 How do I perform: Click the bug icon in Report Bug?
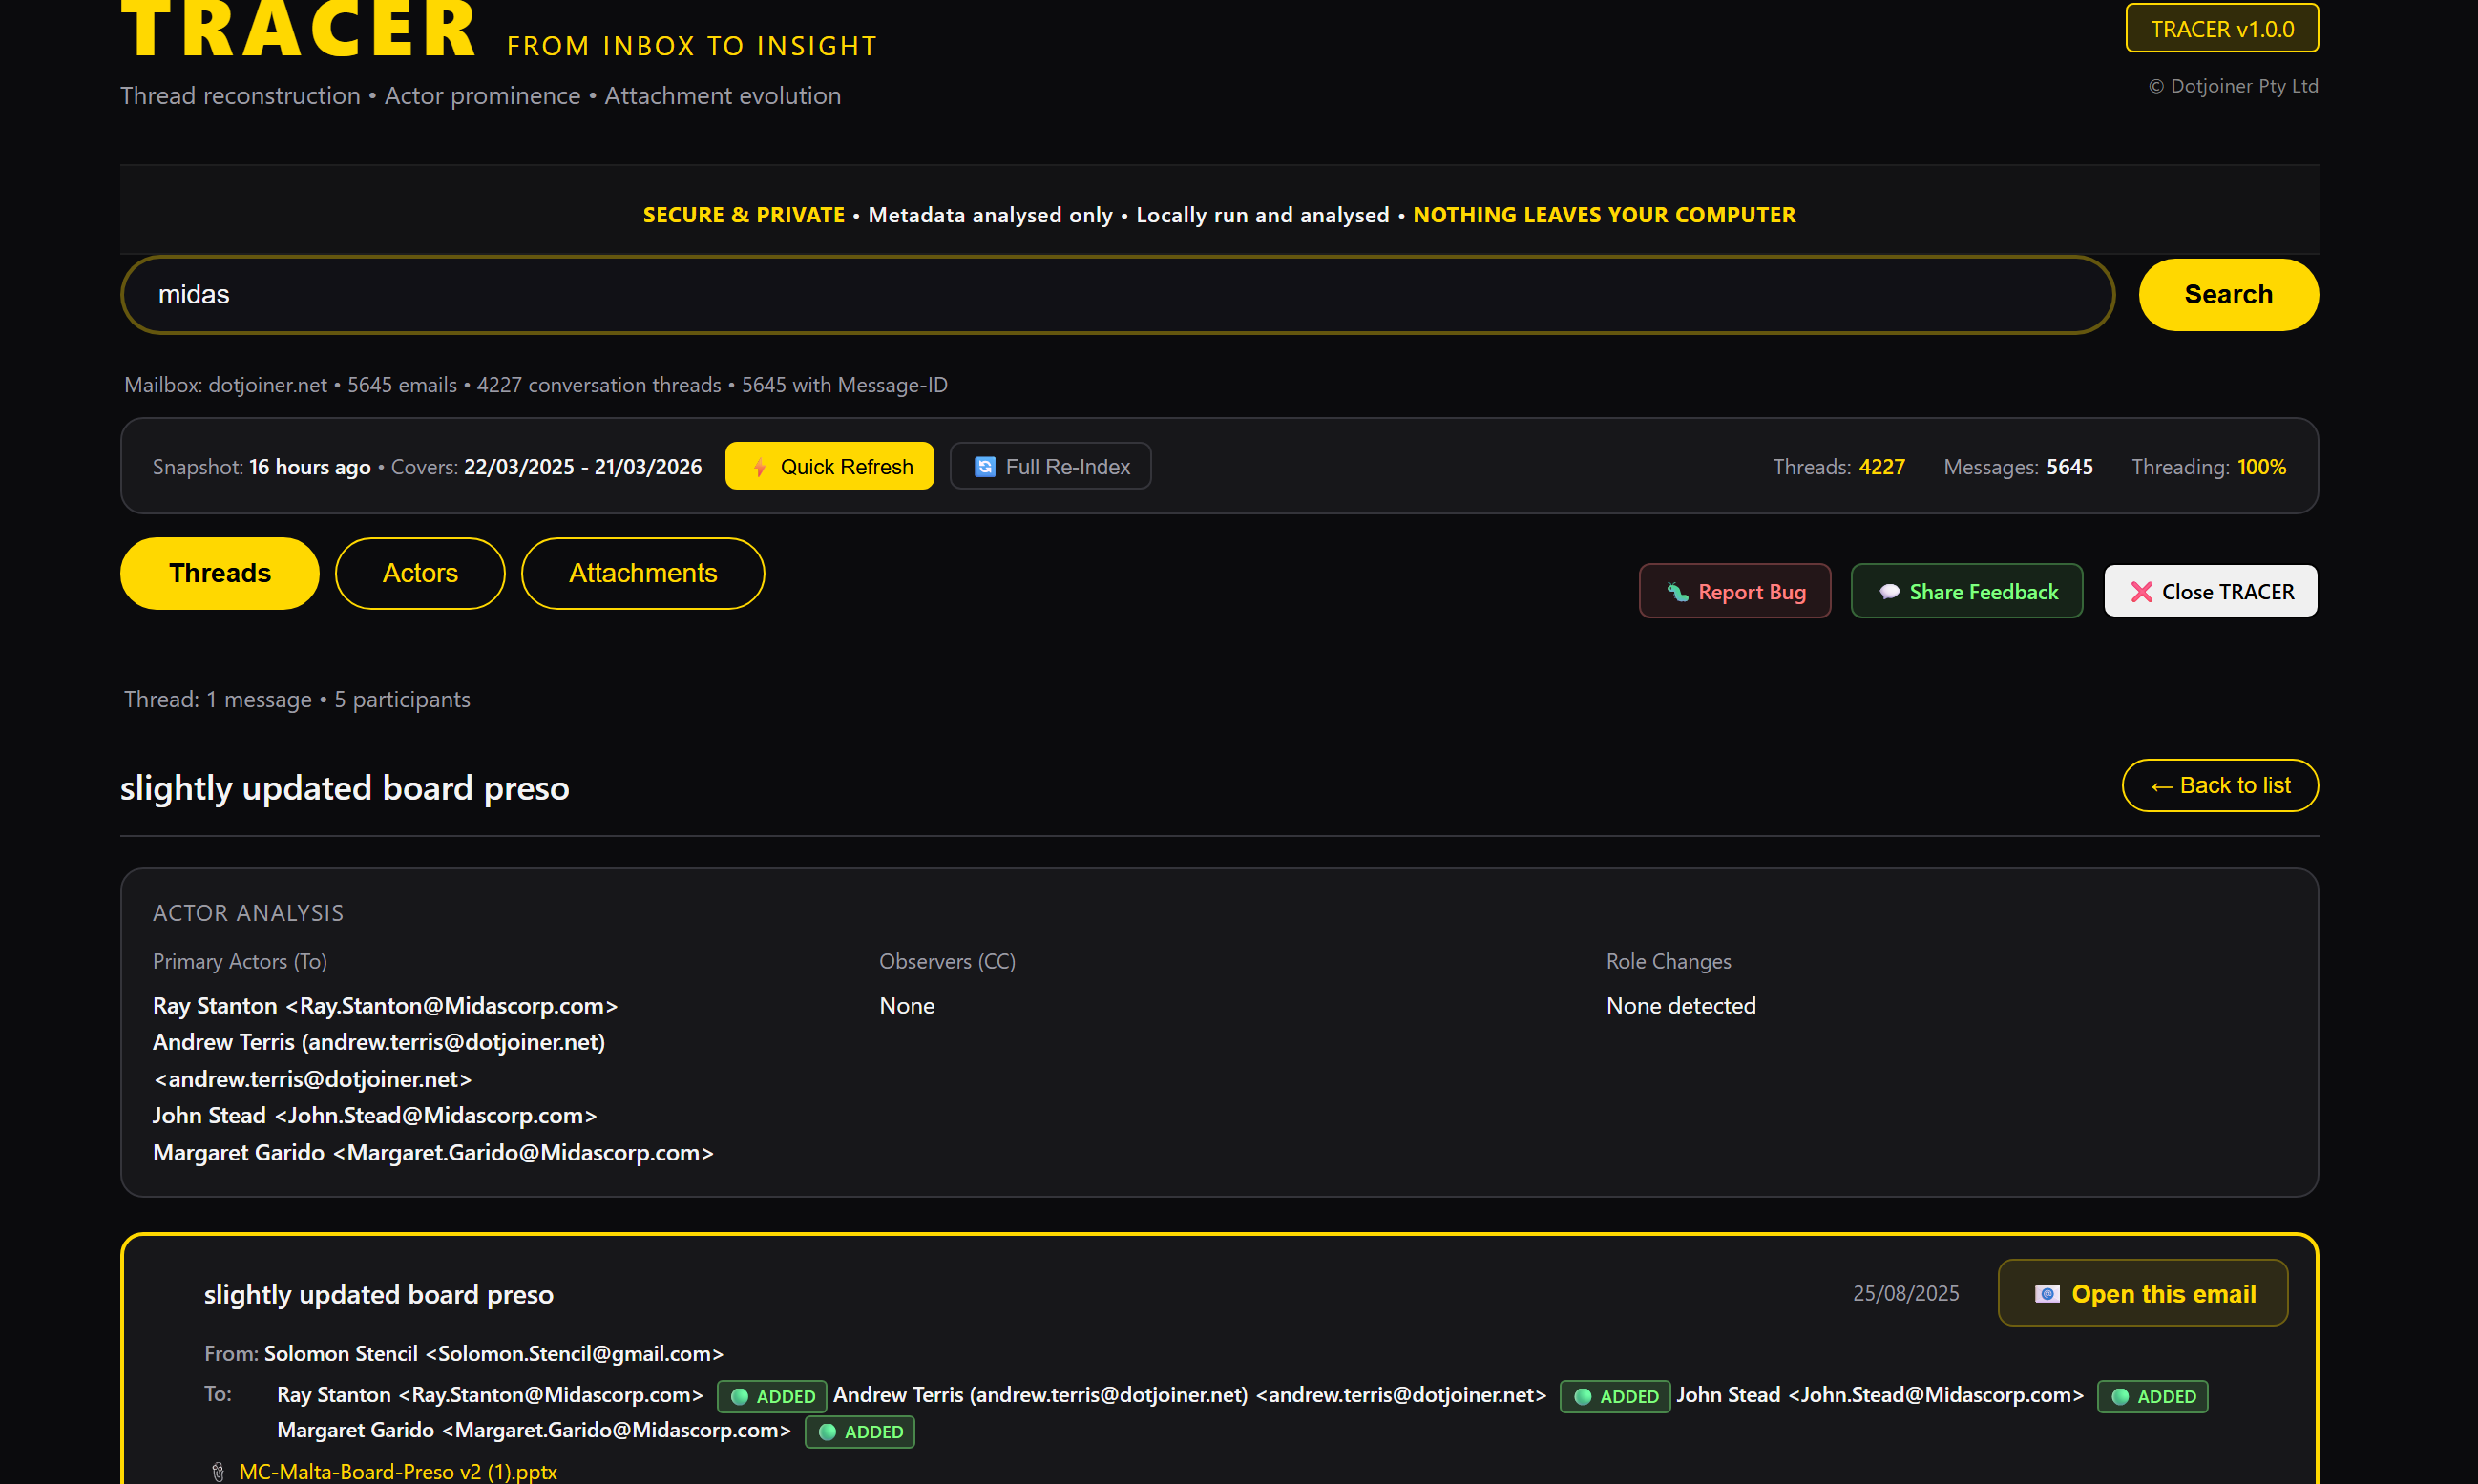coord(1677,592)
